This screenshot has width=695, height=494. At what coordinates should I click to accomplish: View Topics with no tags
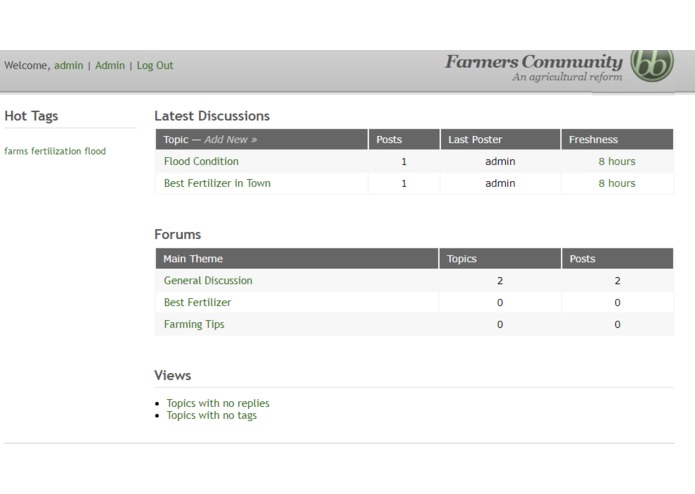pos(211,415)
